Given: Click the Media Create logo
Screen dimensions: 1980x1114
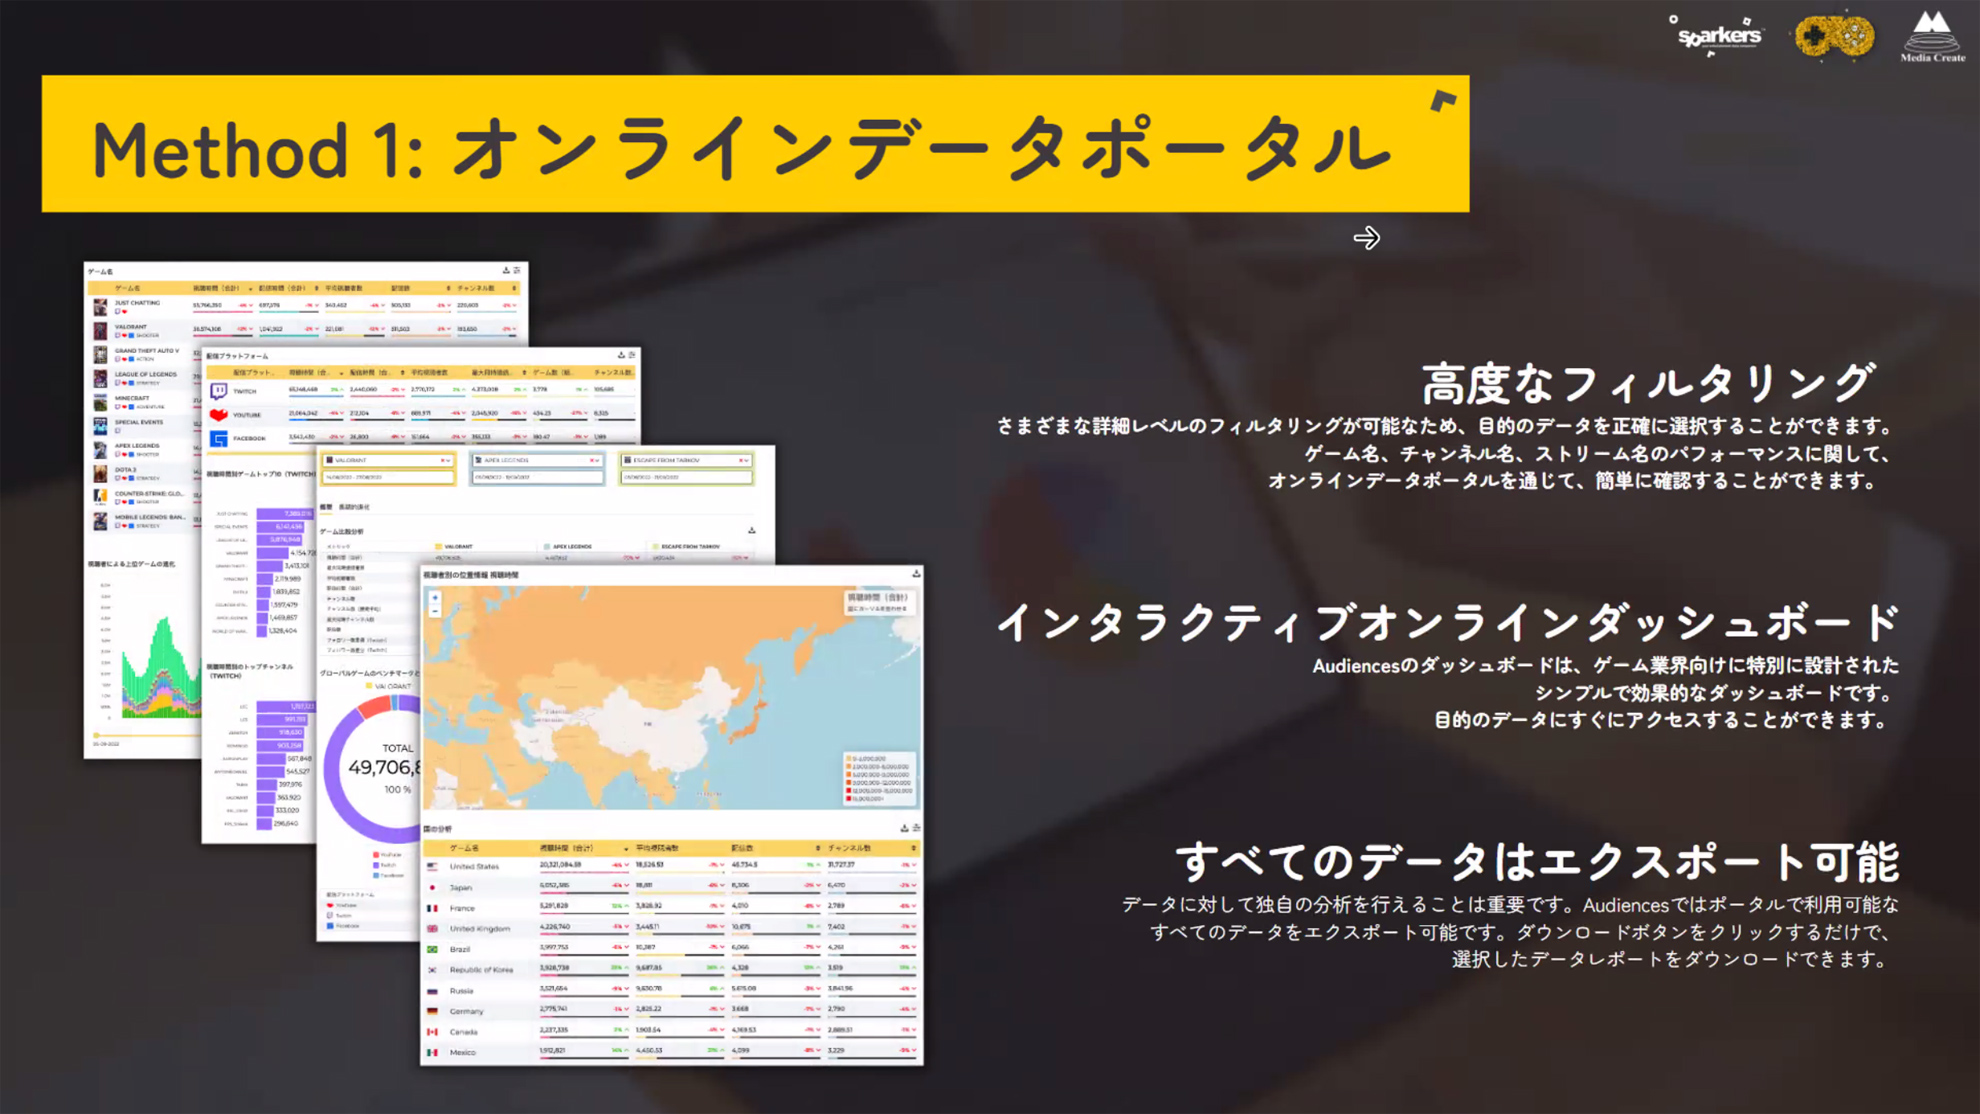Looking at the screenshot, I should 1932,38.
